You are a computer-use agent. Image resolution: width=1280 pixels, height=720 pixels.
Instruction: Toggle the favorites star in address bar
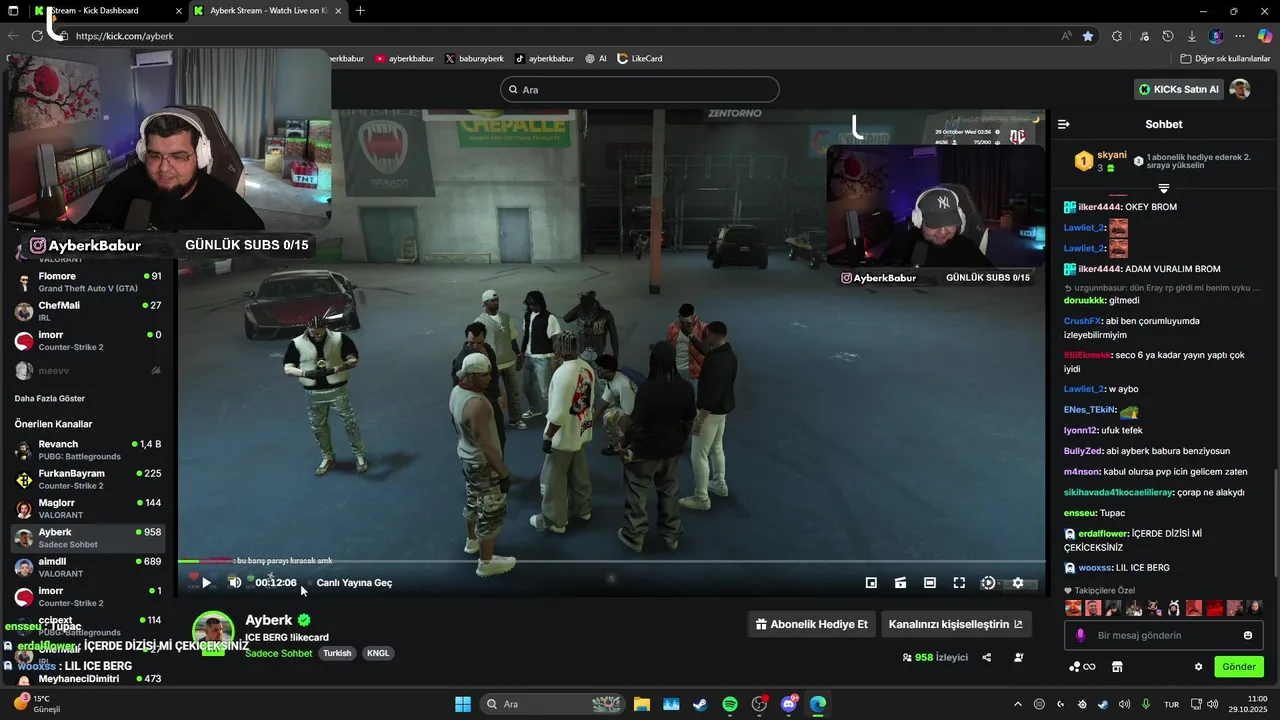(1088, 36)
